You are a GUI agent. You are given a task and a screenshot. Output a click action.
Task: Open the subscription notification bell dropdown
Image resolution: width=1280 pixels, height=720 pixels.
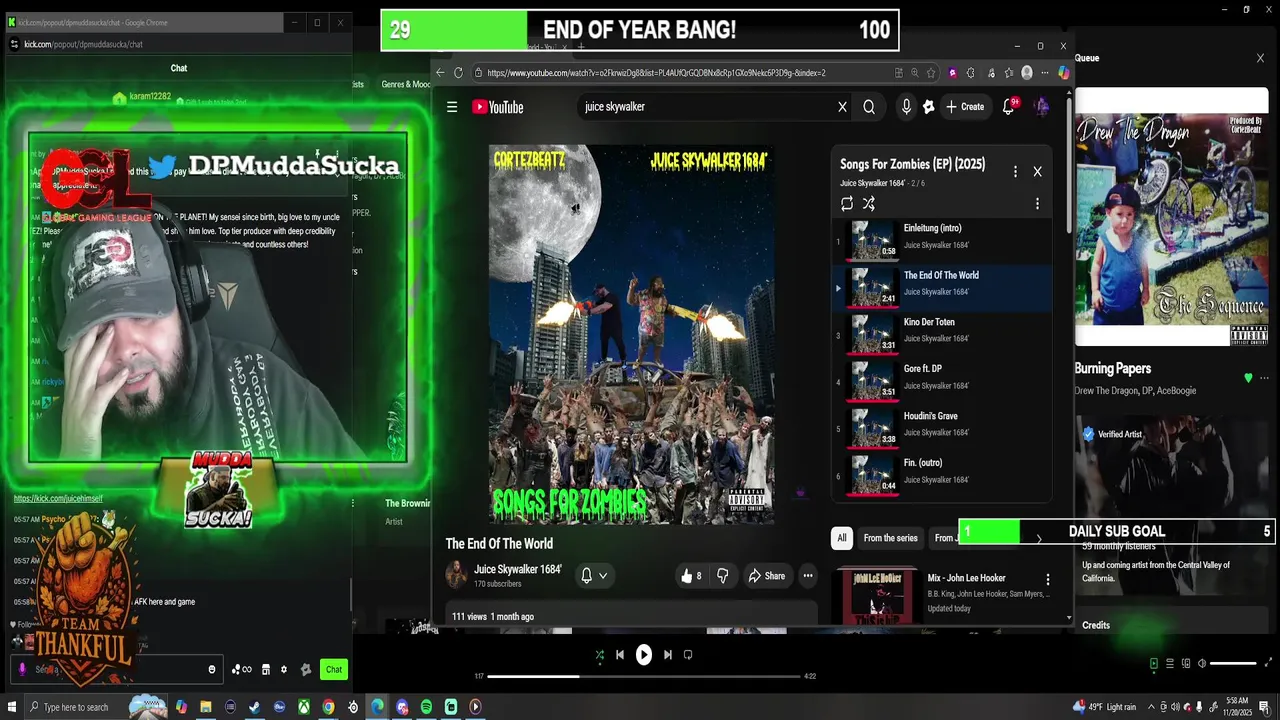coord(594,575)
